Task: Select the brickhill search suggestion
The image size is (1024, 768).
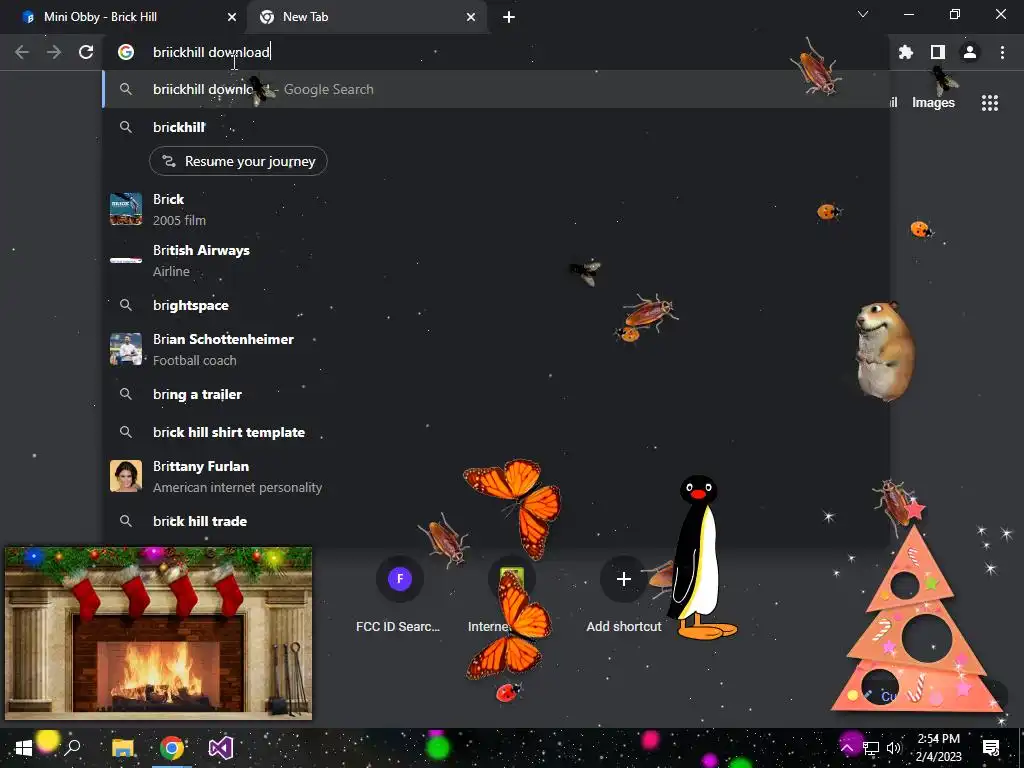Action: 496,127
